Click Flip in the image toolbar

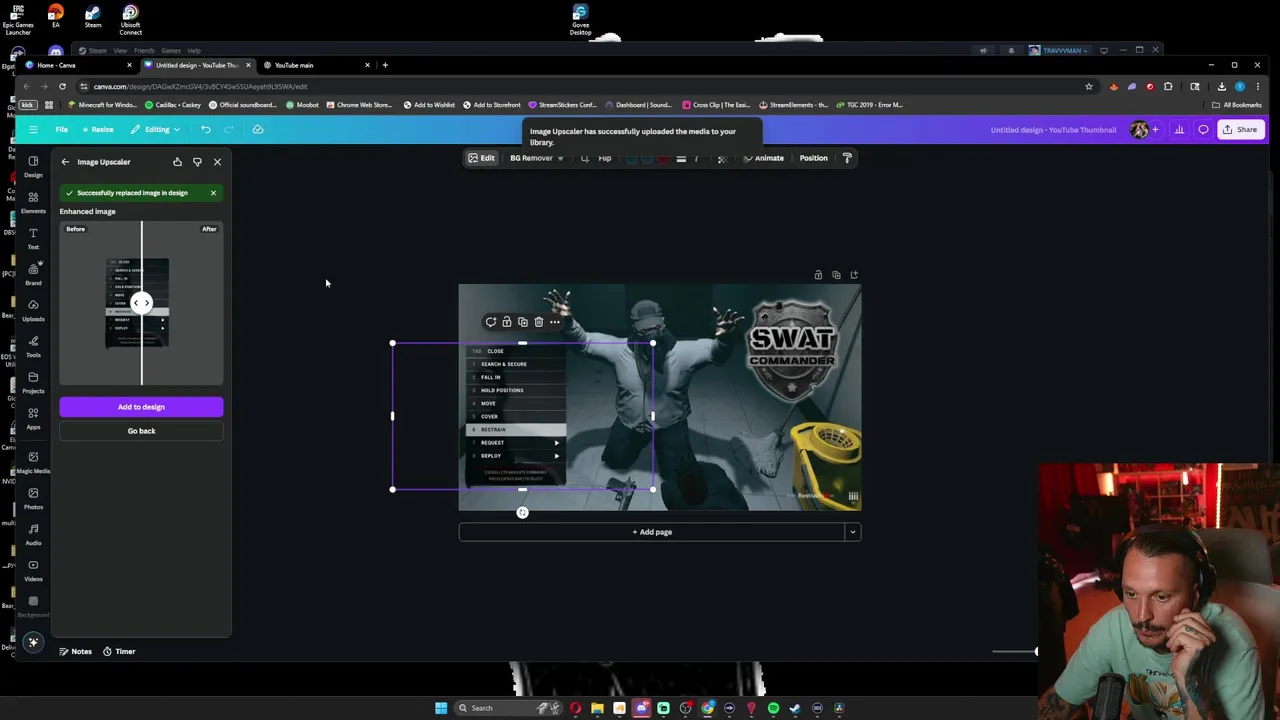pyautogui.click(x=605, y=158)
